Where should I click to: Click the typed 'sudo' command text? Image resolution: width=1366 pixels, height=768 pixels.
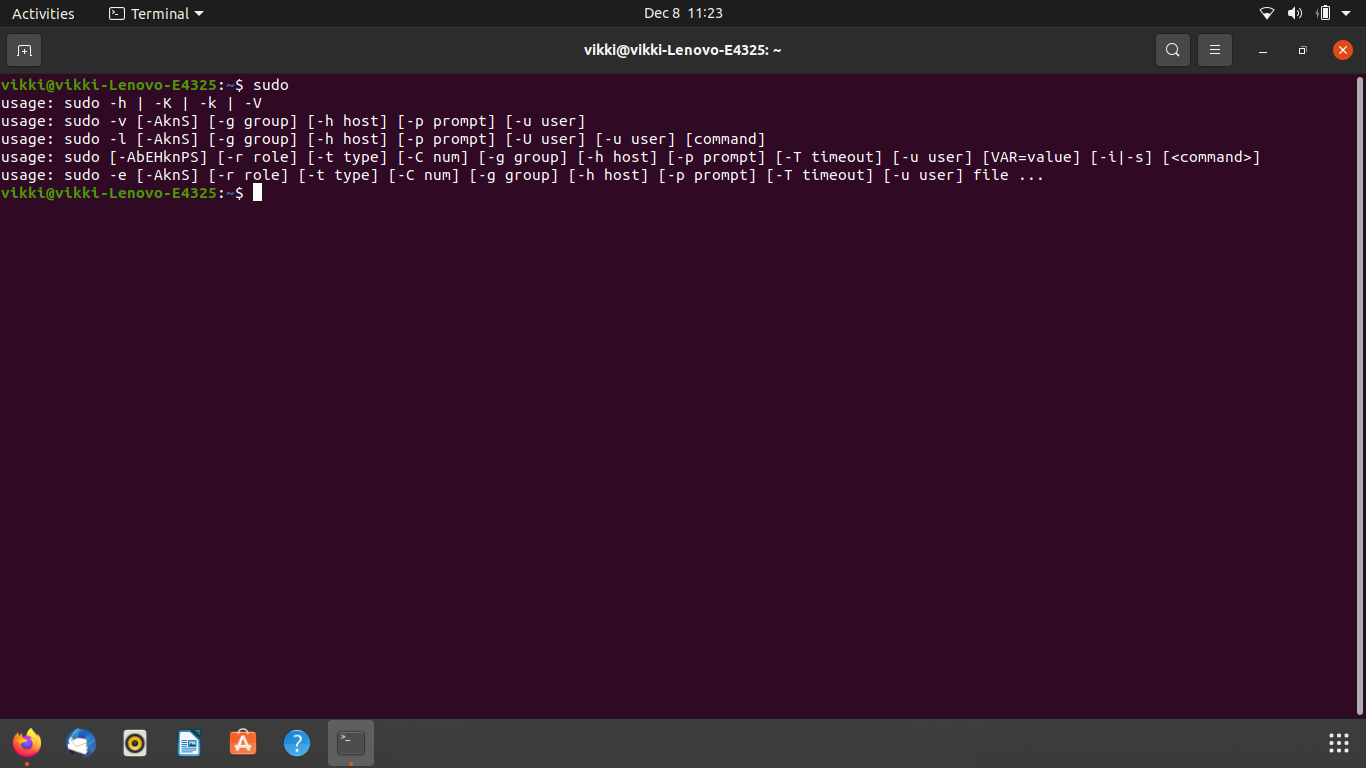270,85
